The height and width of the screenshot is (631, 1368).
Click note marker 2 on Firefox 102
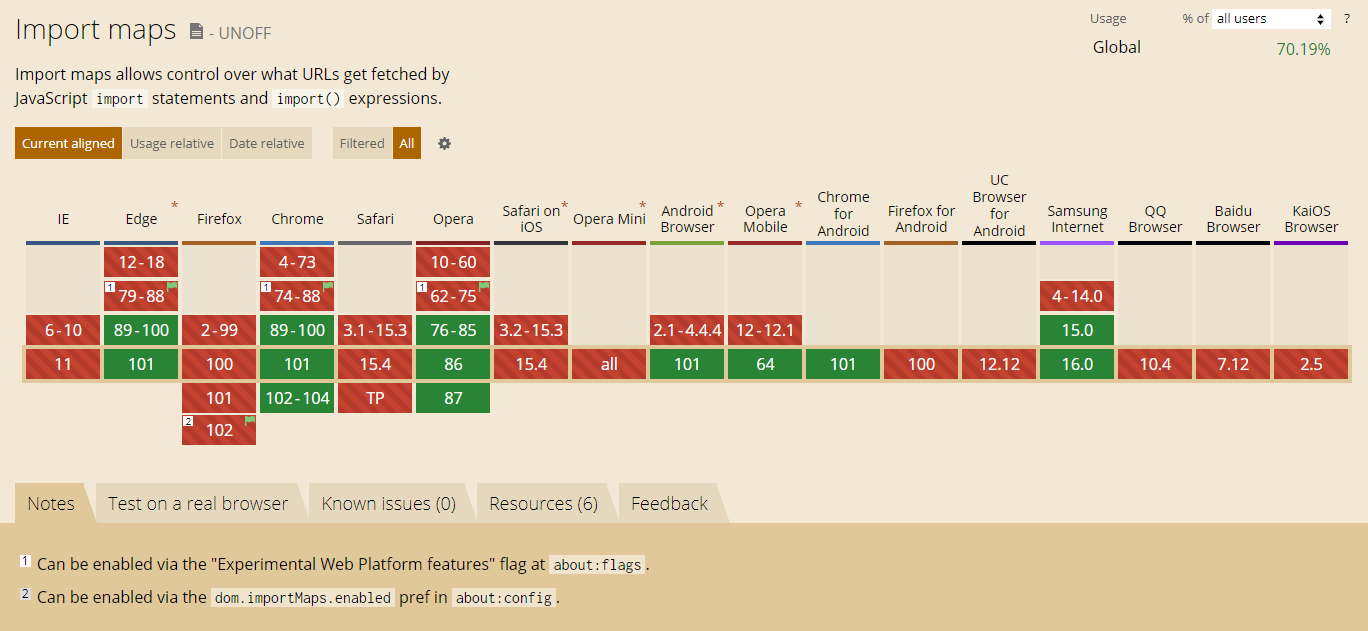click(188, 422)
